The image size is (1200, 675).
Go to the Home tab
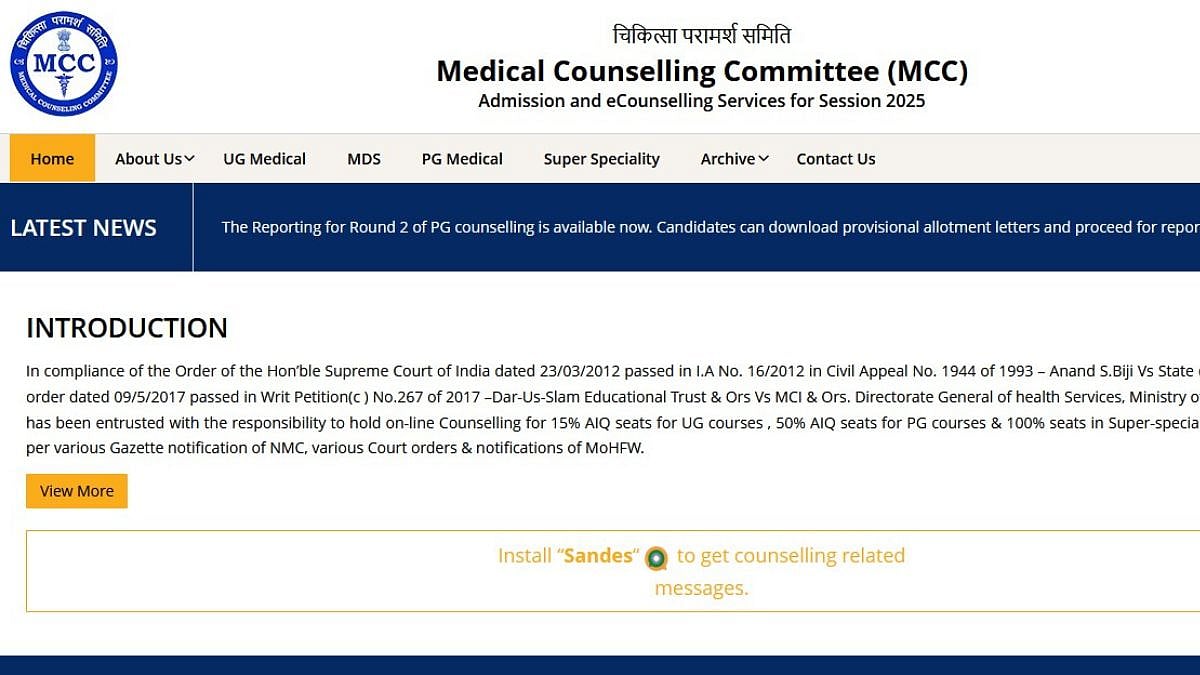pos(52,159)
